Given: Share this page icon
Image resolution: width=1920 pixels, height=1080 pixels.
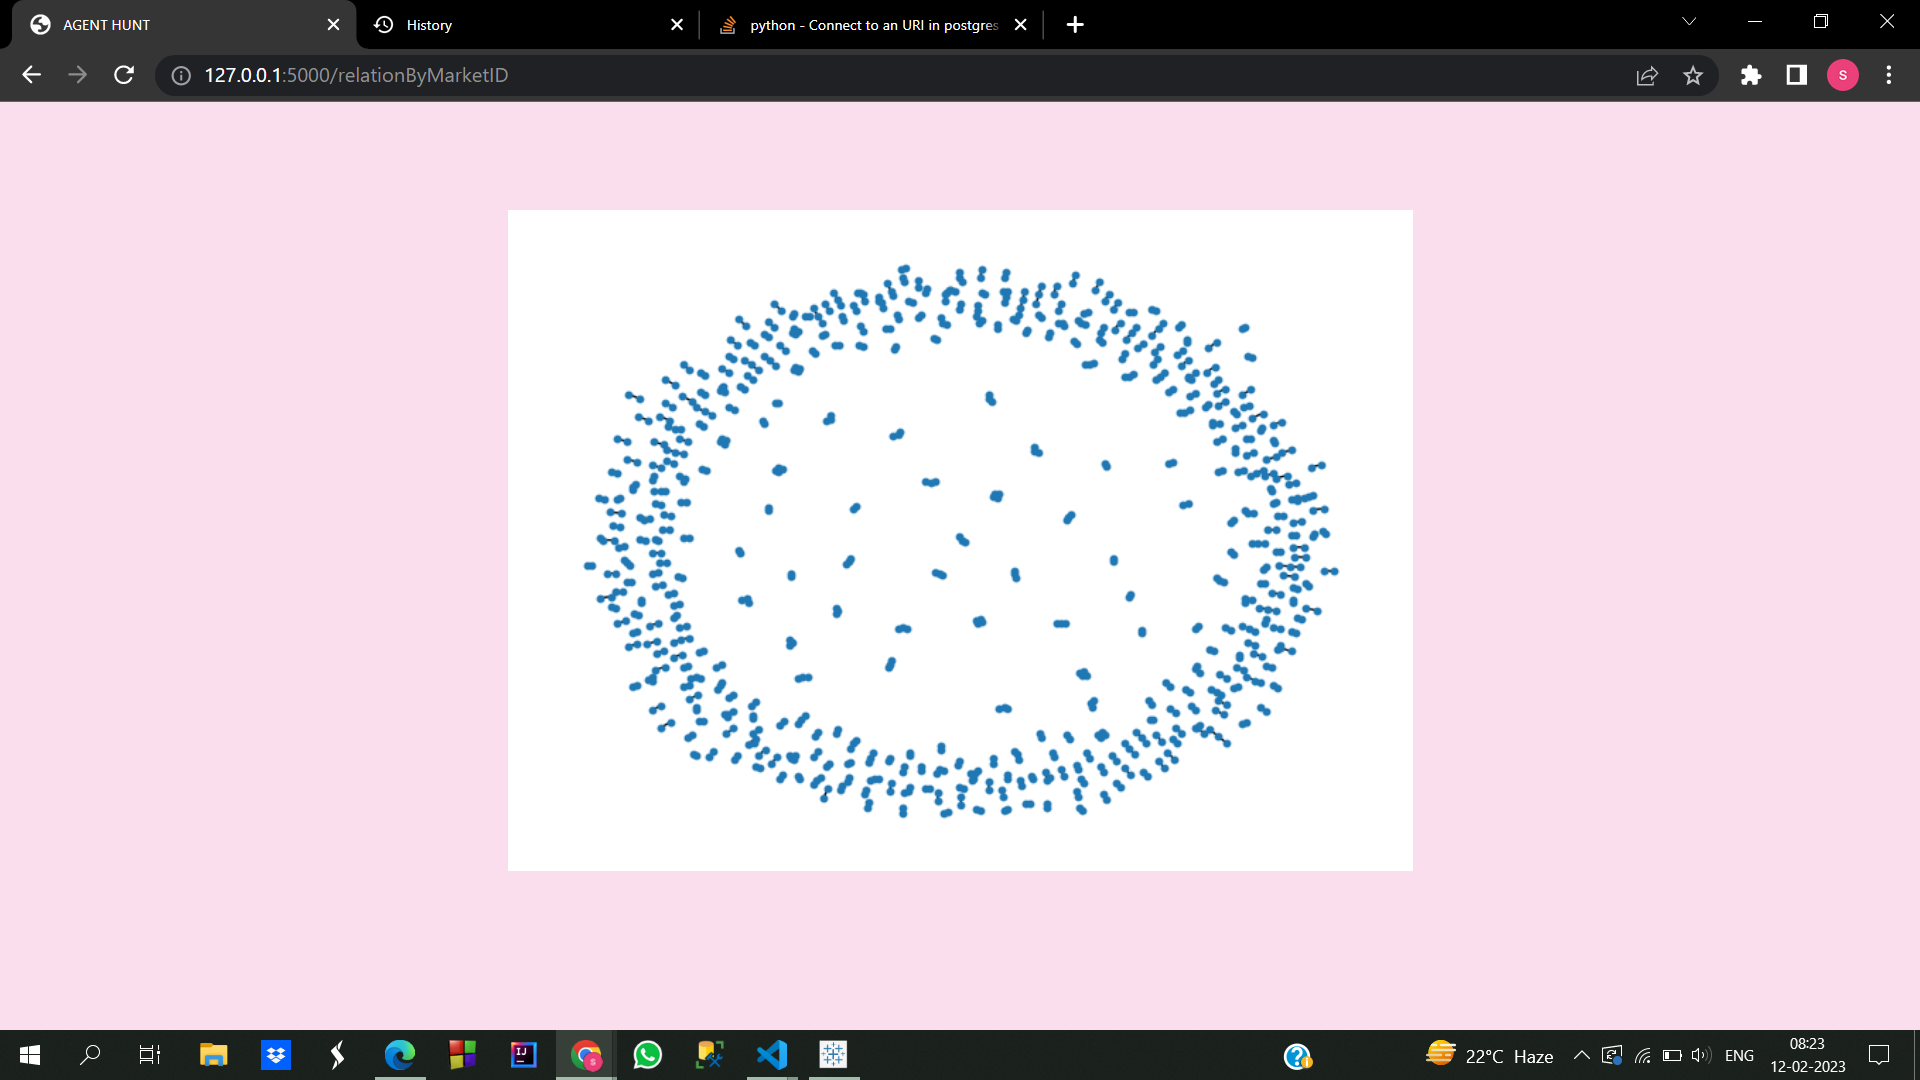Looking at the screenshot, I should point(1647,75).
